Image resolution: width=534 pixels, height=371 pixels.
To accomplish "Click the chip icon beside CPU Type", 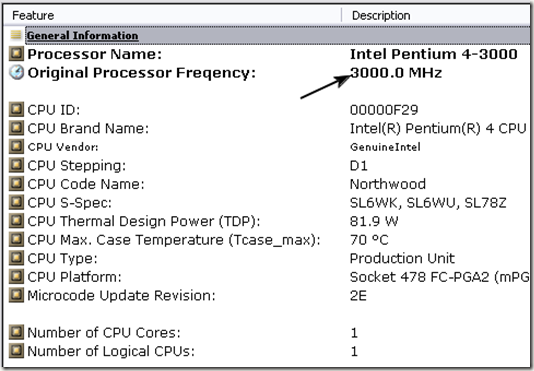I will [x=16, y=258].
